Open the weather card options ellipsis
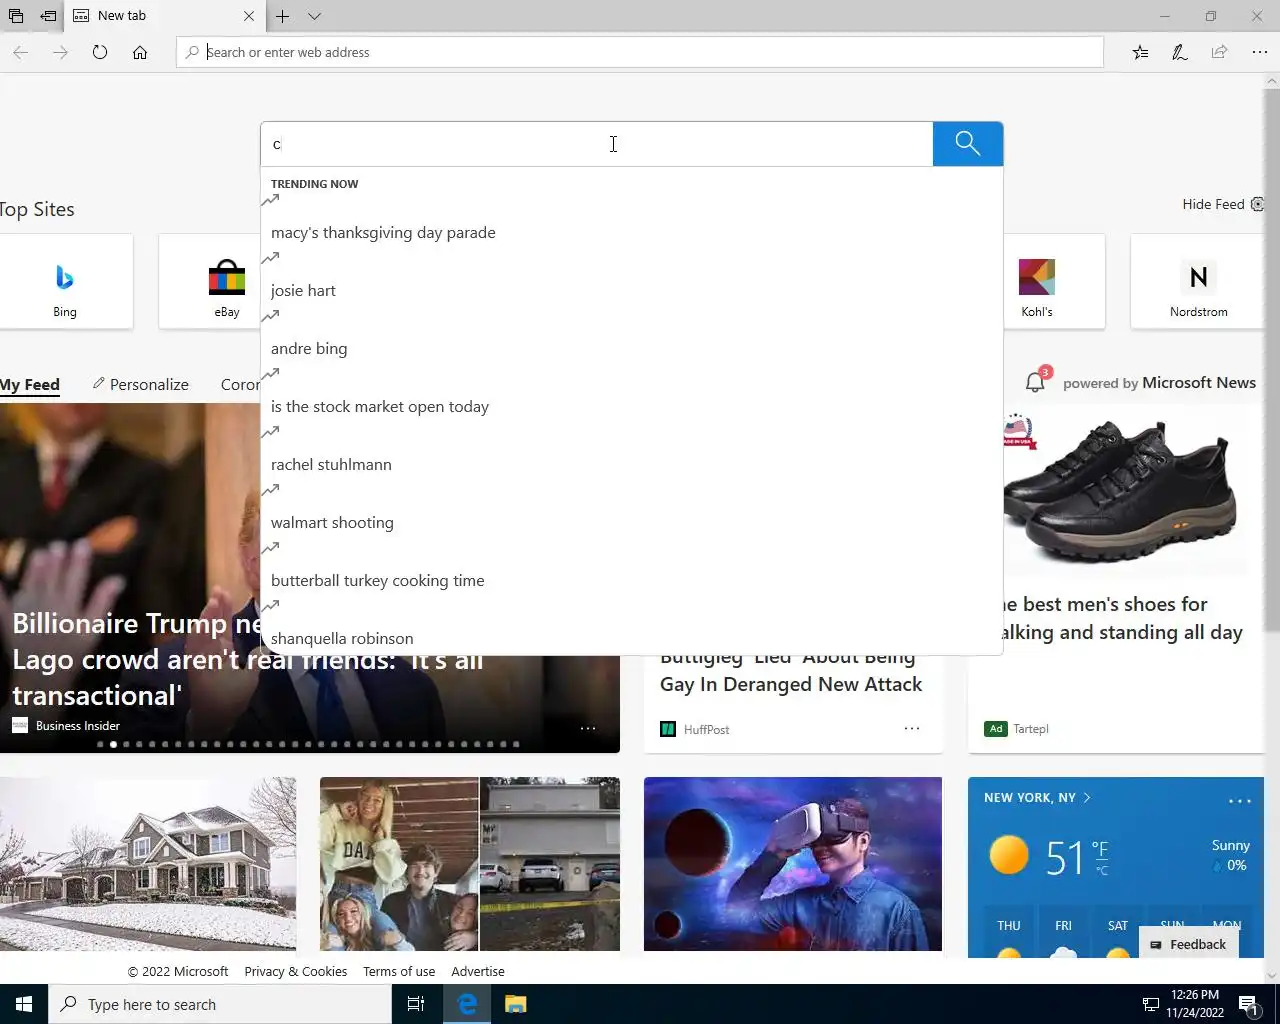The height and width of the screenshot is (1024, 1280). coord(1240,801)
